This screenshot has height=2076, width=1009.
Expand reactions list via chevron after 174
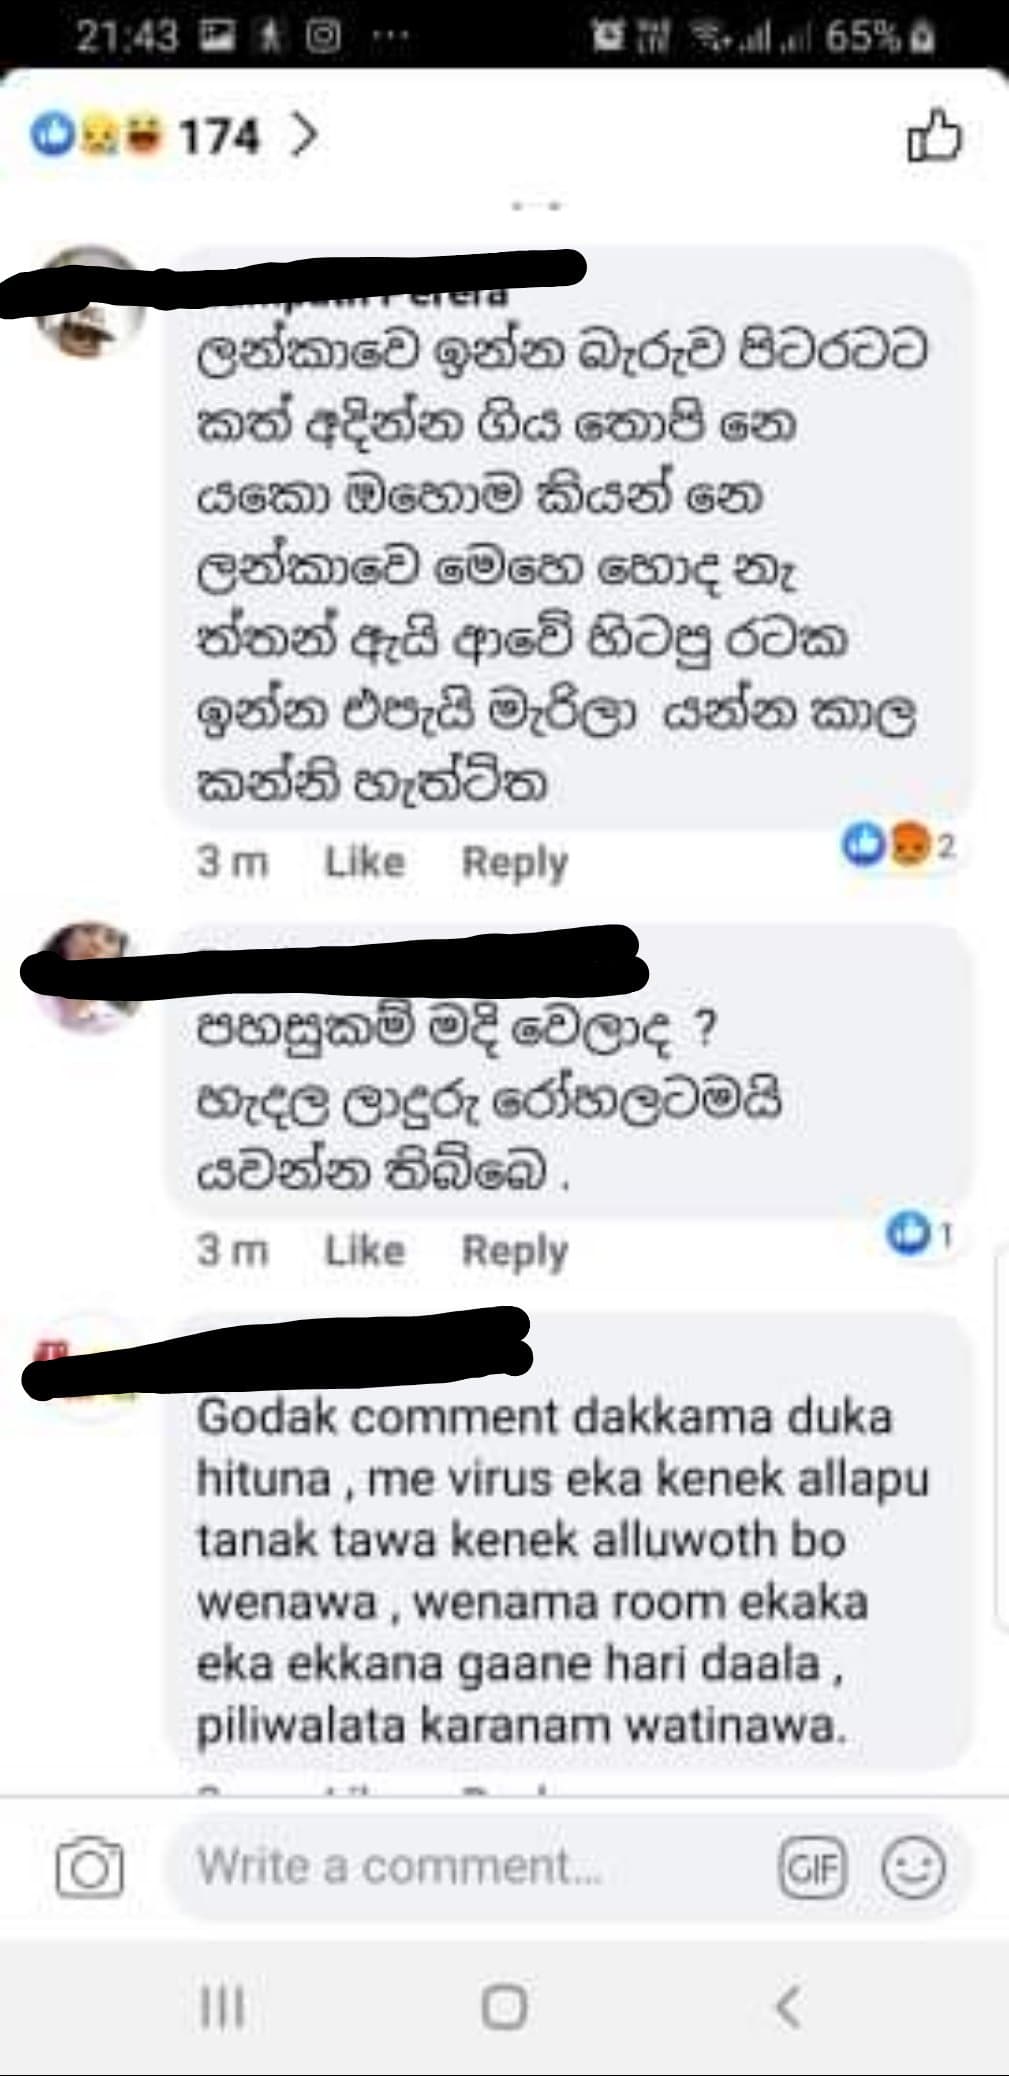tap(303, 136)
